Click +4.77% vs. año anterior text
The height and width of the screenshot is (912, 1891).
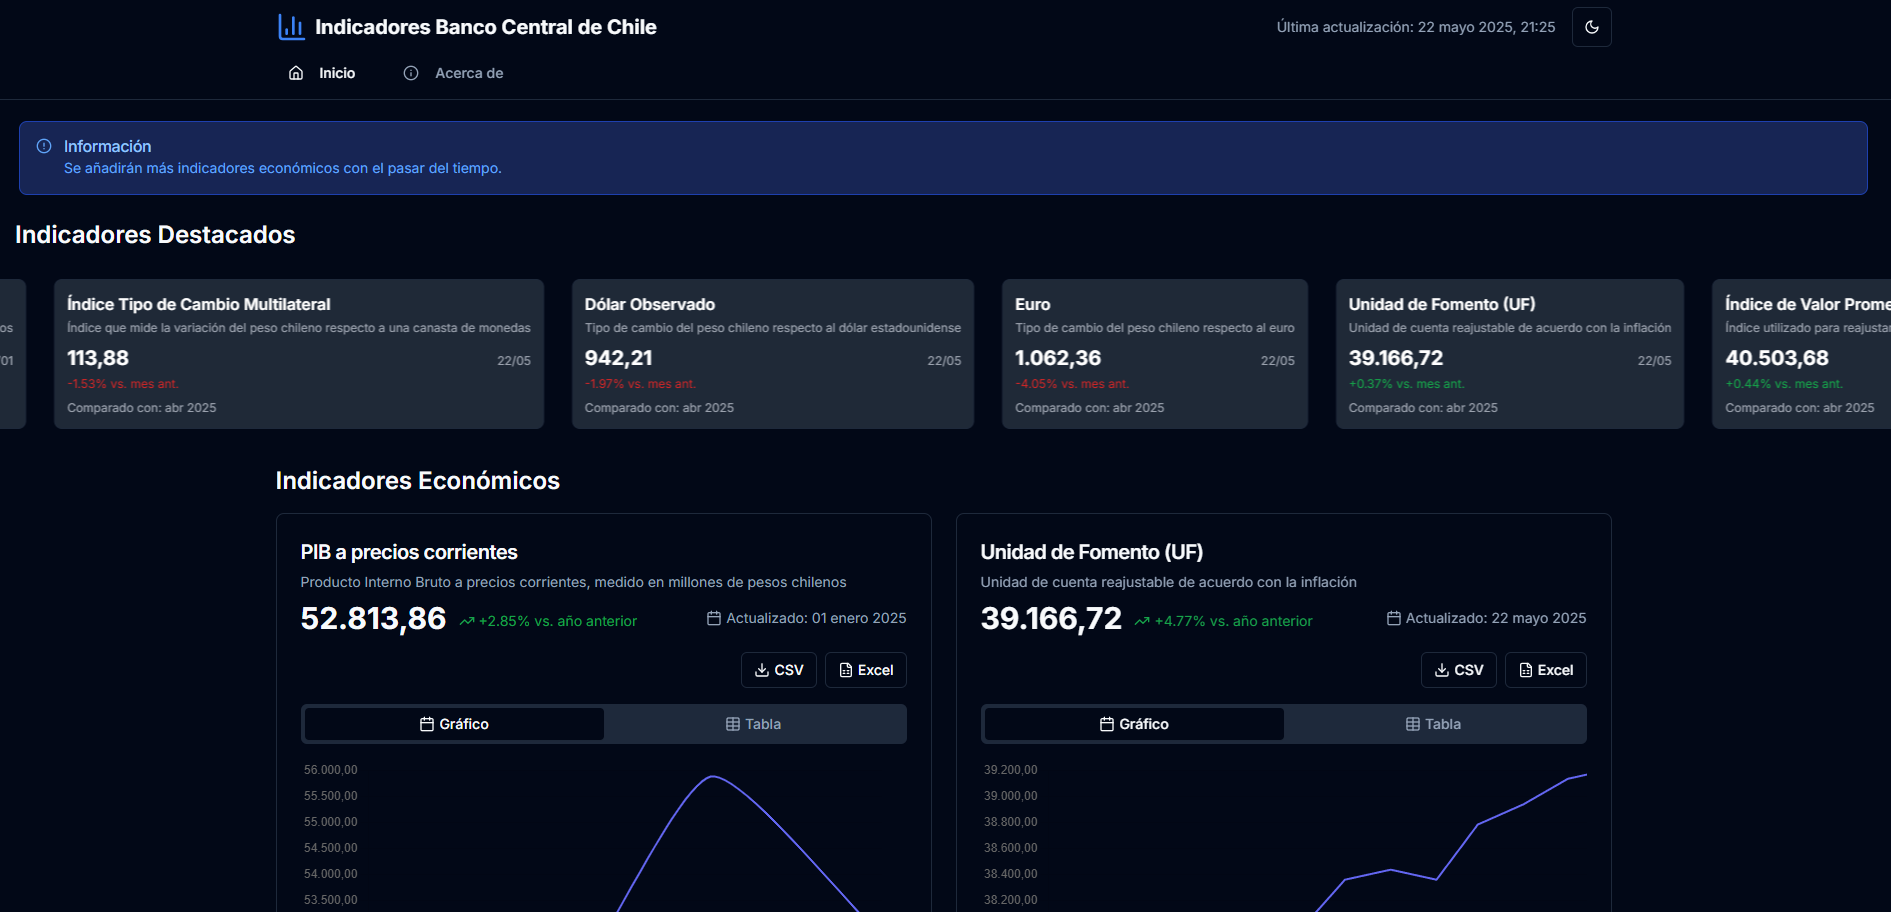[x=1234, y=621]
